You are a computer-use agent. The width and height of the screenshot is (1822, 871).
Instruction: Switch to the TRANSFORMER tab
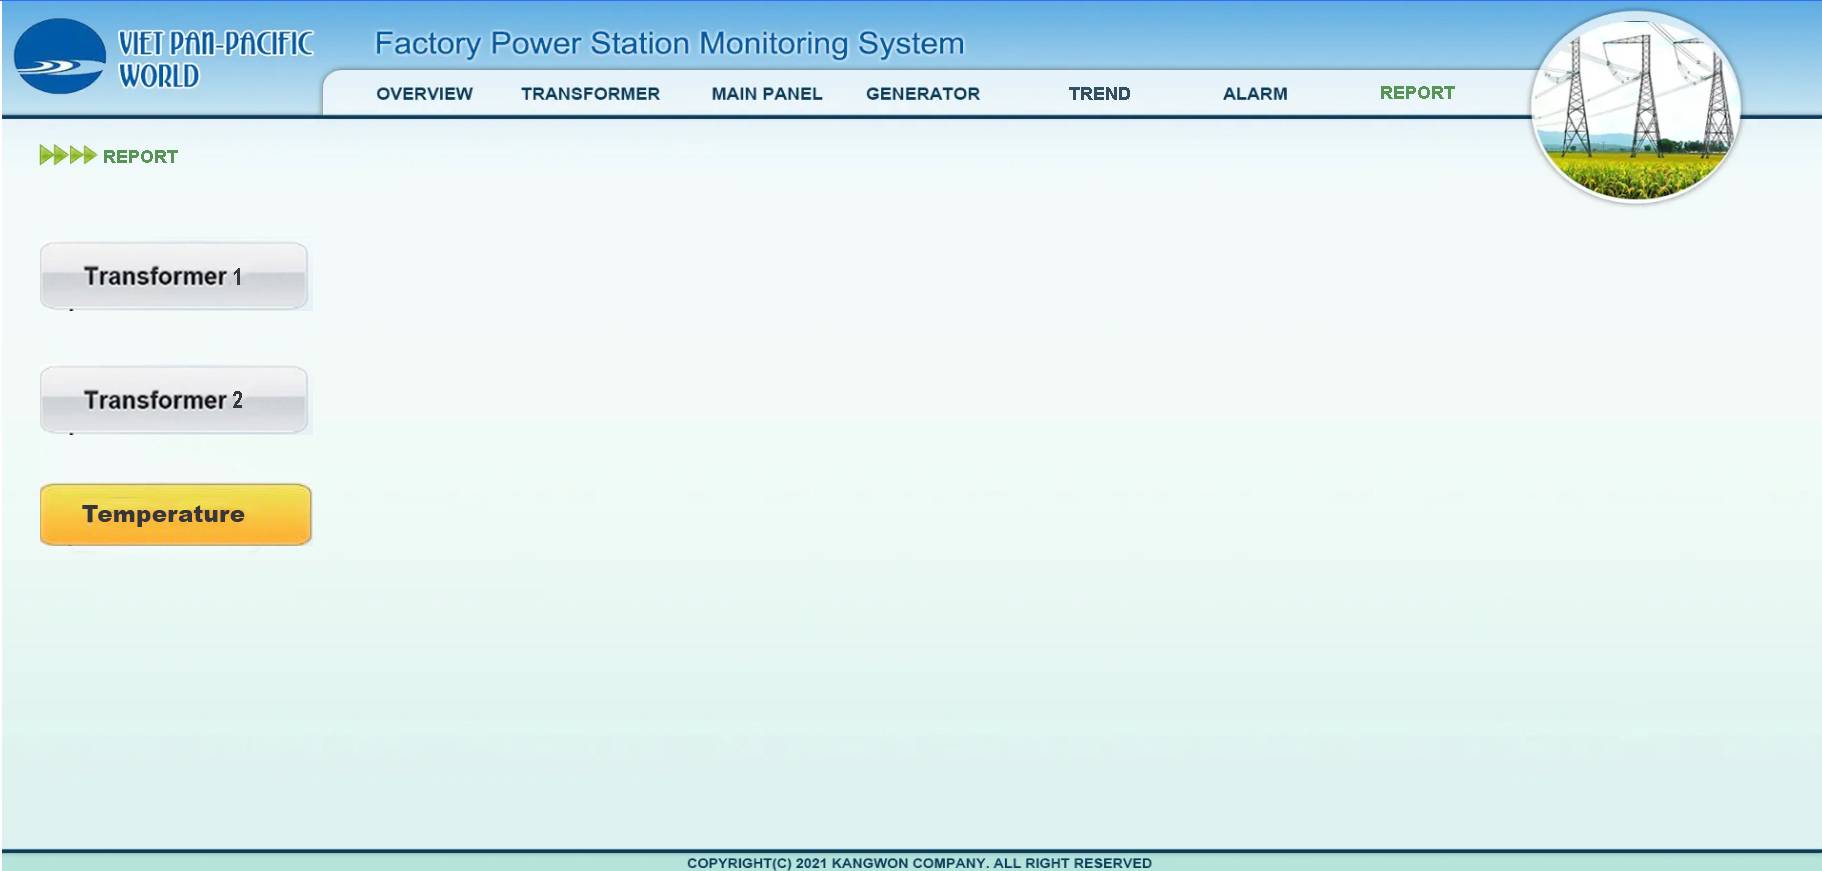pyautogui.click(x=590, y=94)
